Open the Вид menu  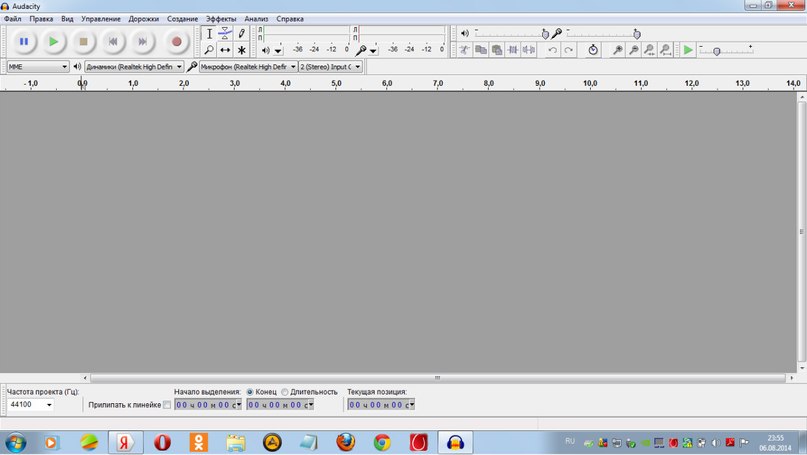[67, 19]
